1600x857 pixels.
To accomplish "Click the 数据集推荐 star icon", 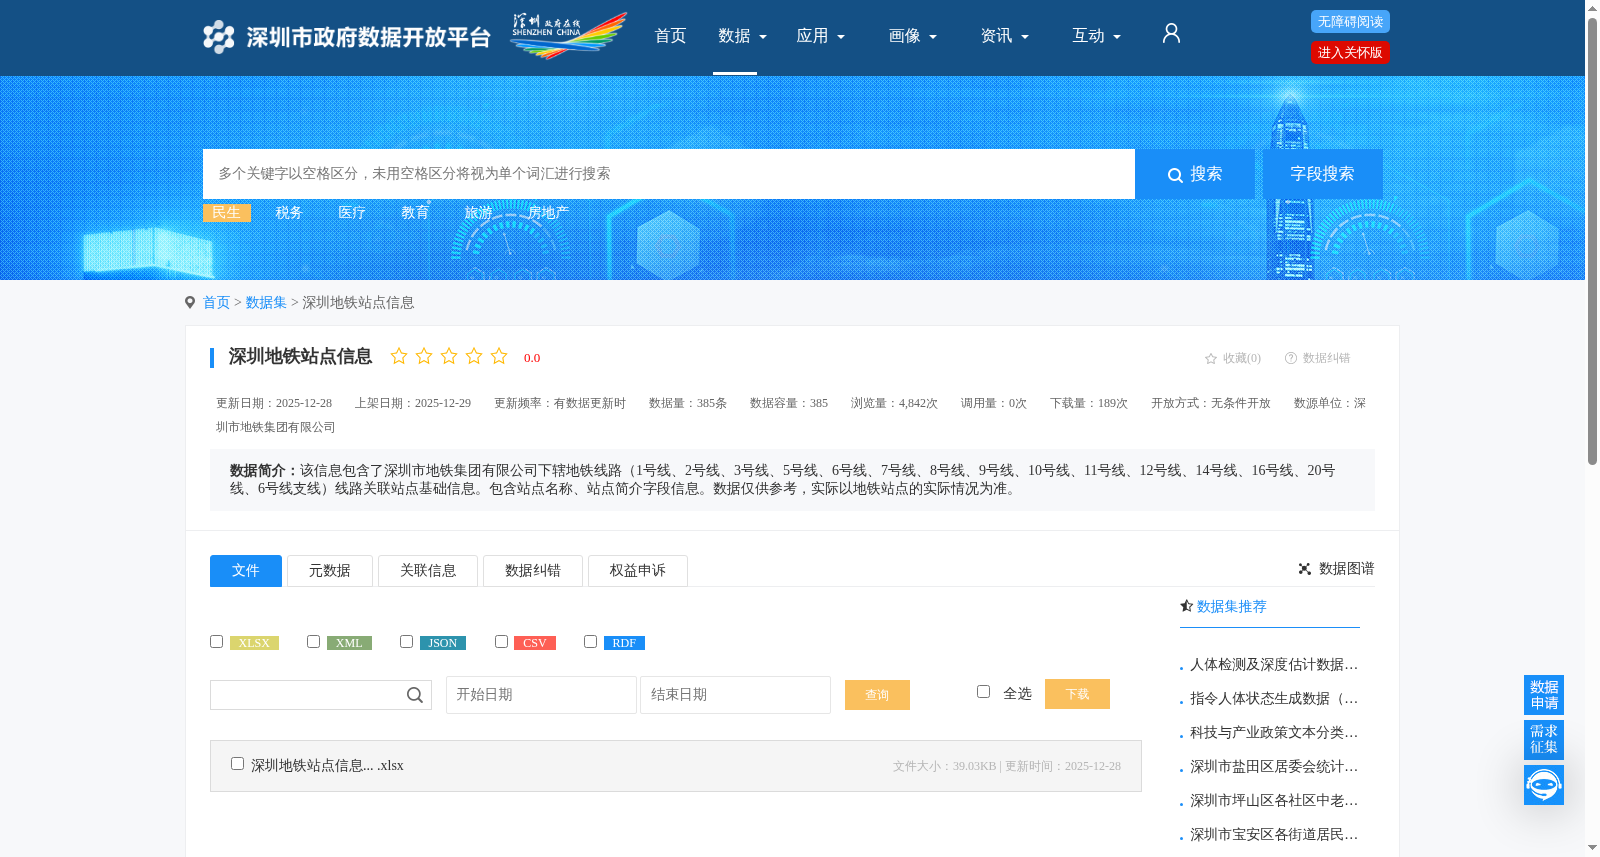I will click(x=1187, y=606).
